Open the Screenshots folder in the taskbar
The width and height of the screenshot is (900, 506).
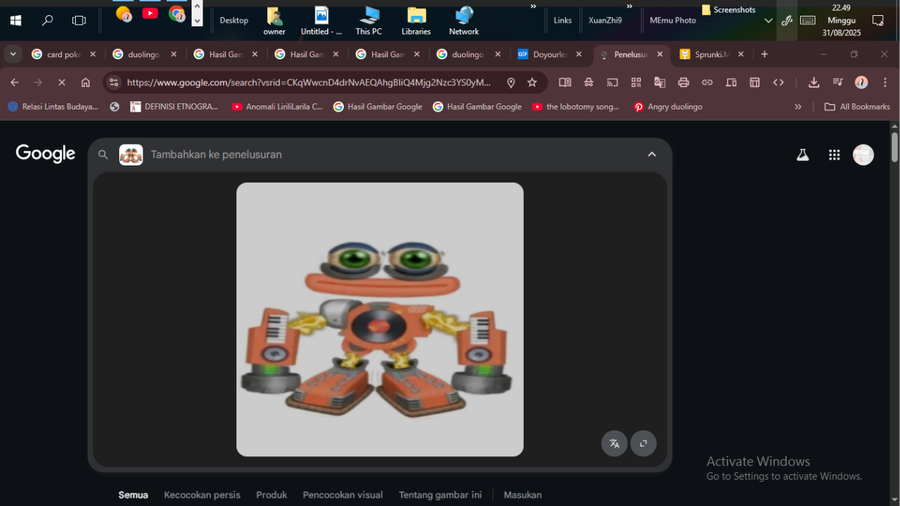click(728, 10)
